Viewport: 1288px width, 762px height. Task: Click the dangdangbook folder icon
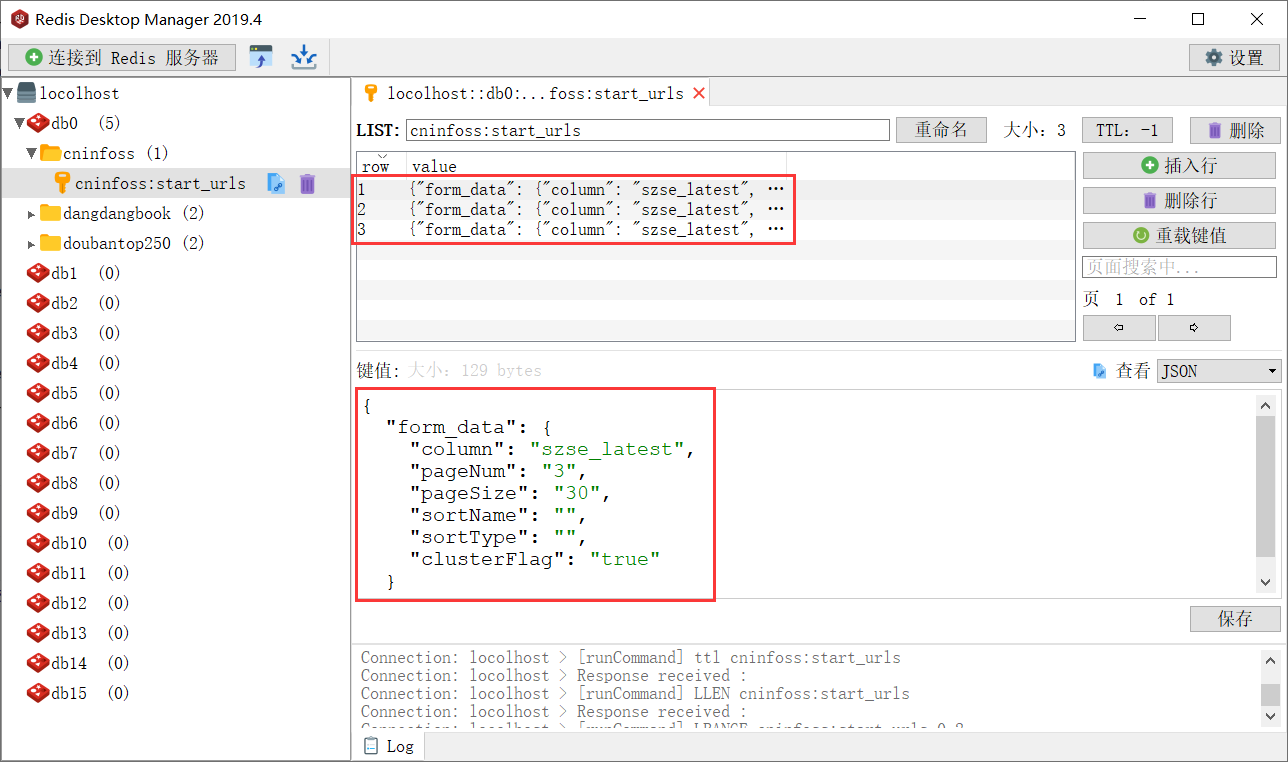tap(50, 213)
